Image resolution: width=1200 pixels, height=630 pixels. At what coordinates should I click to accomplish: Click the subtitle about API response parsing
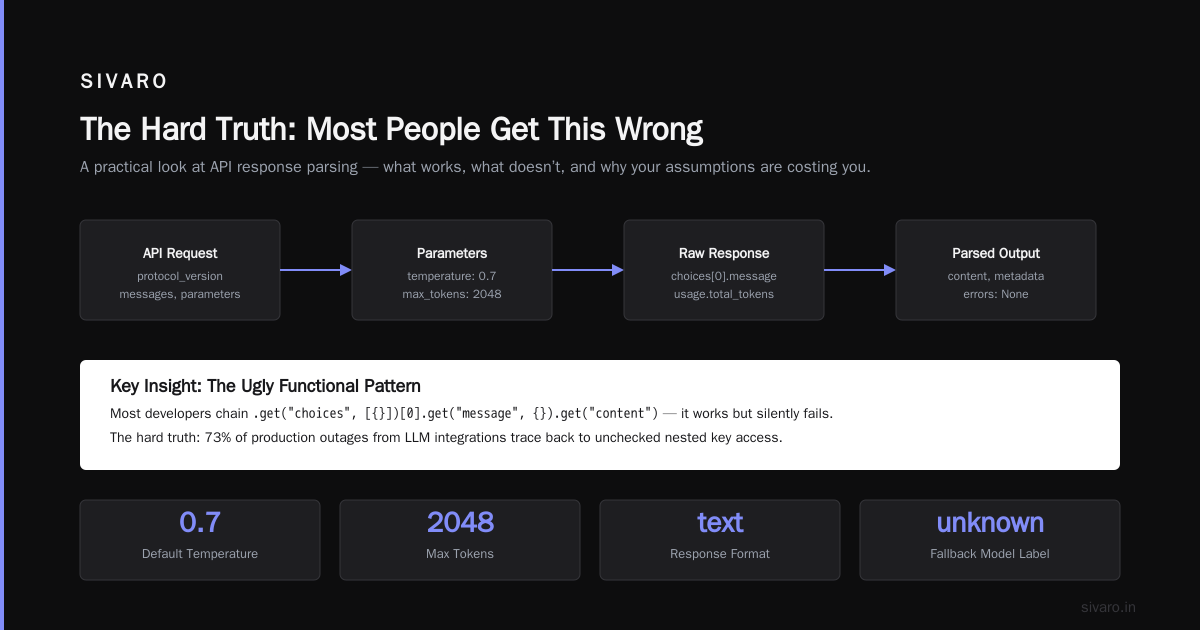[475, 167]
